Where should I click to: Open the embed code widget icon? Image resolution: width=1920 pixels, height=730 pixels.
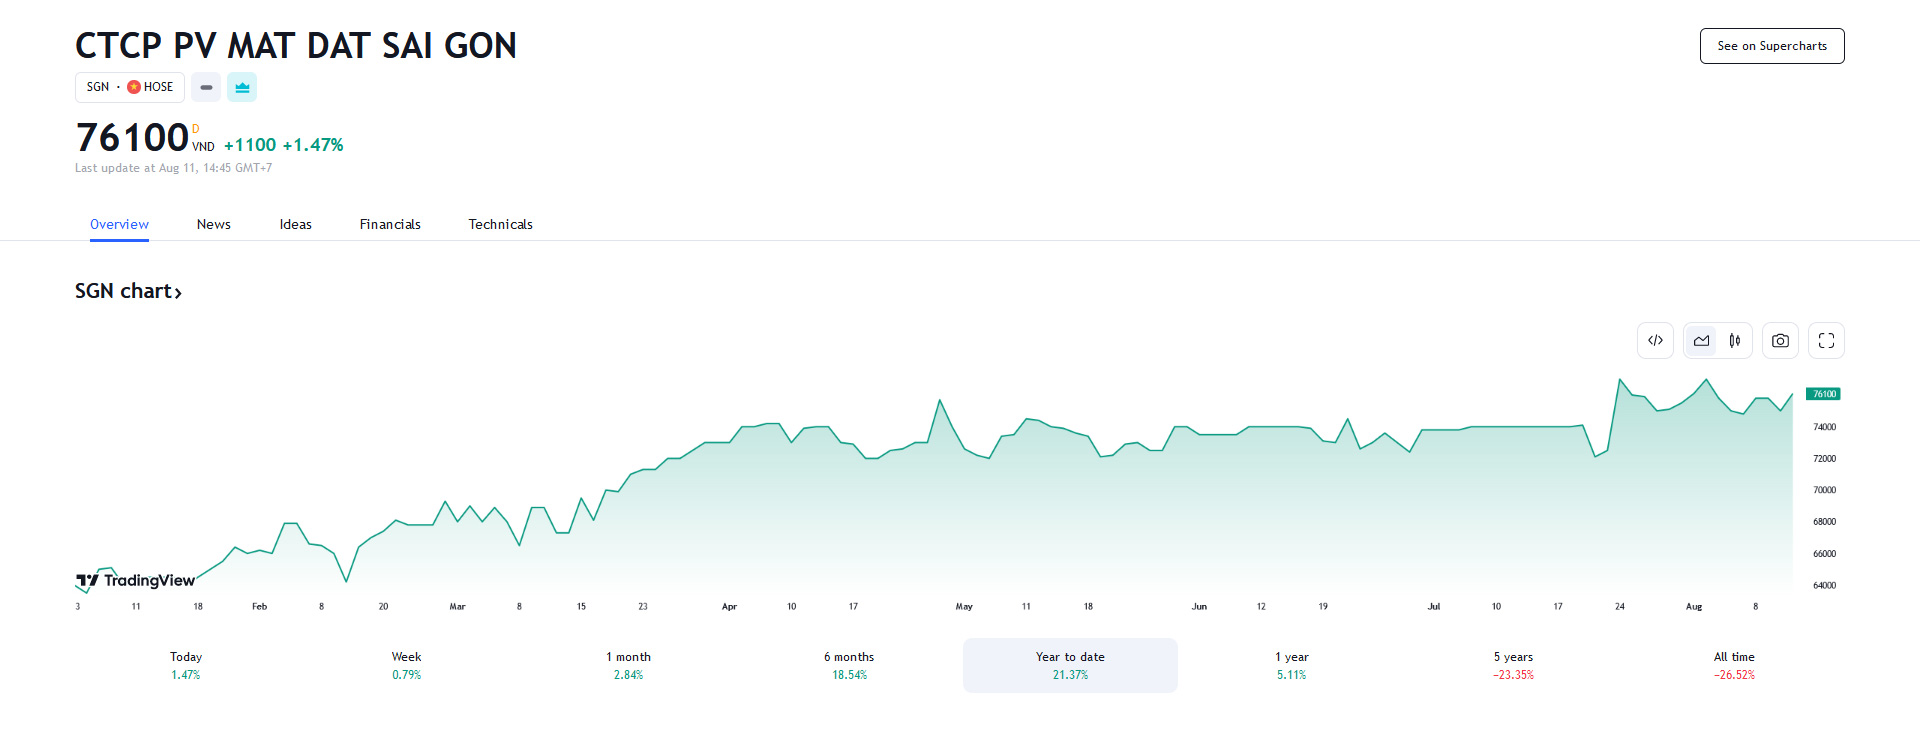tap(1655, 341)
